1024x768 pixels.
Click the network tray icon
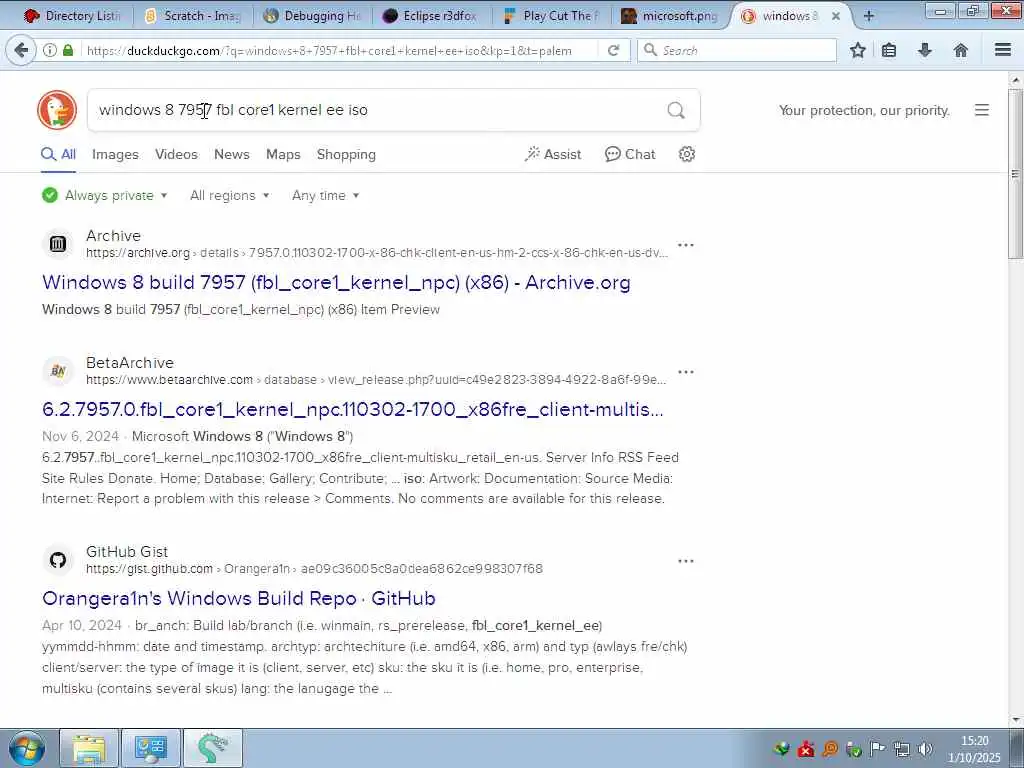coord(902,748)
